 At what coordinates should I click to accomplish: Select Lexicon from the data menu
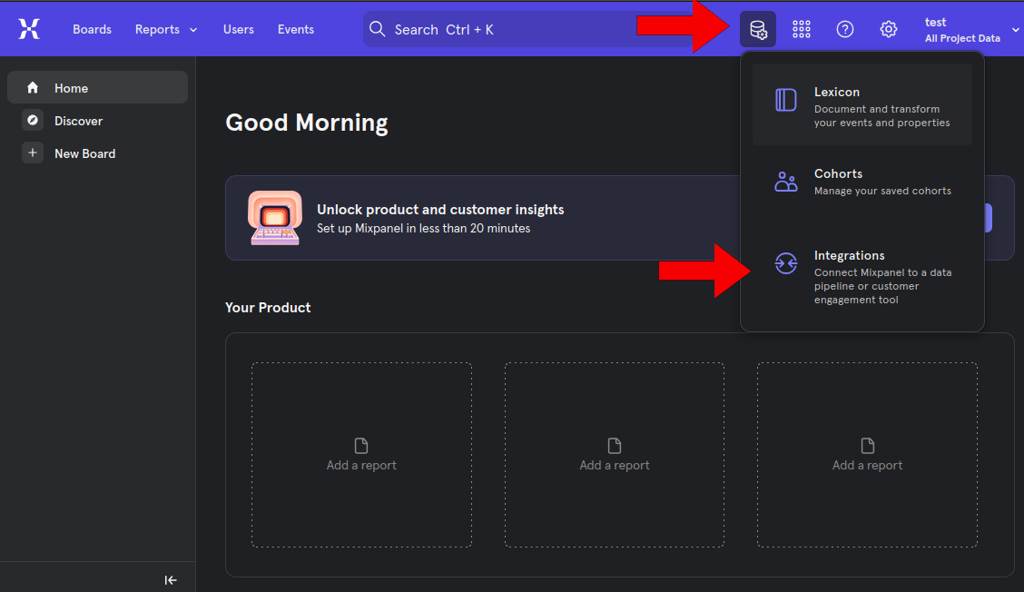(862, 105)
